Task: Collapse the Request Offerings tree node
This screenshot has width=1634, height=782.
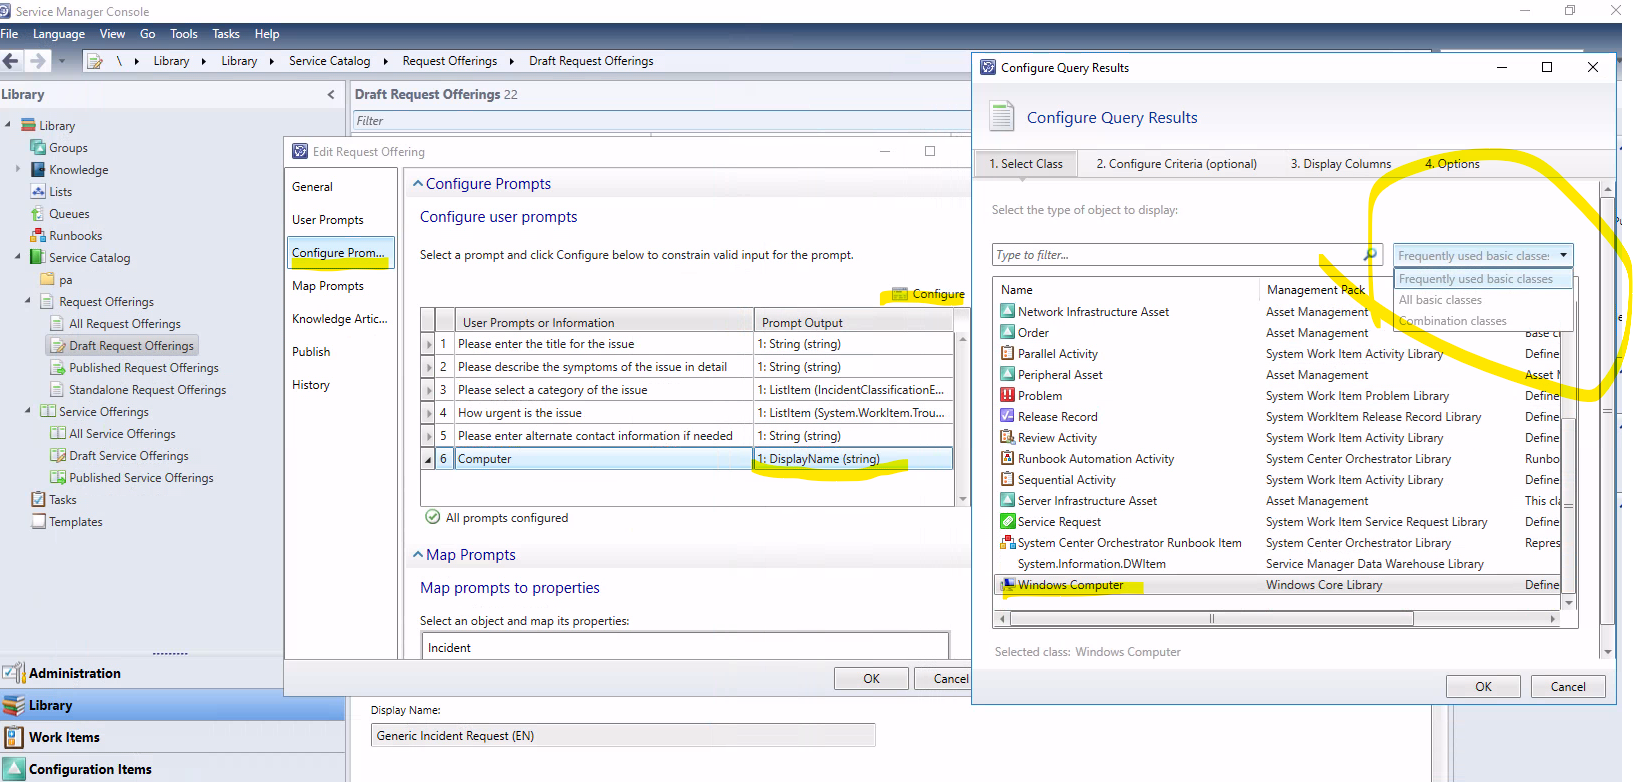Action: coord(28,301)
